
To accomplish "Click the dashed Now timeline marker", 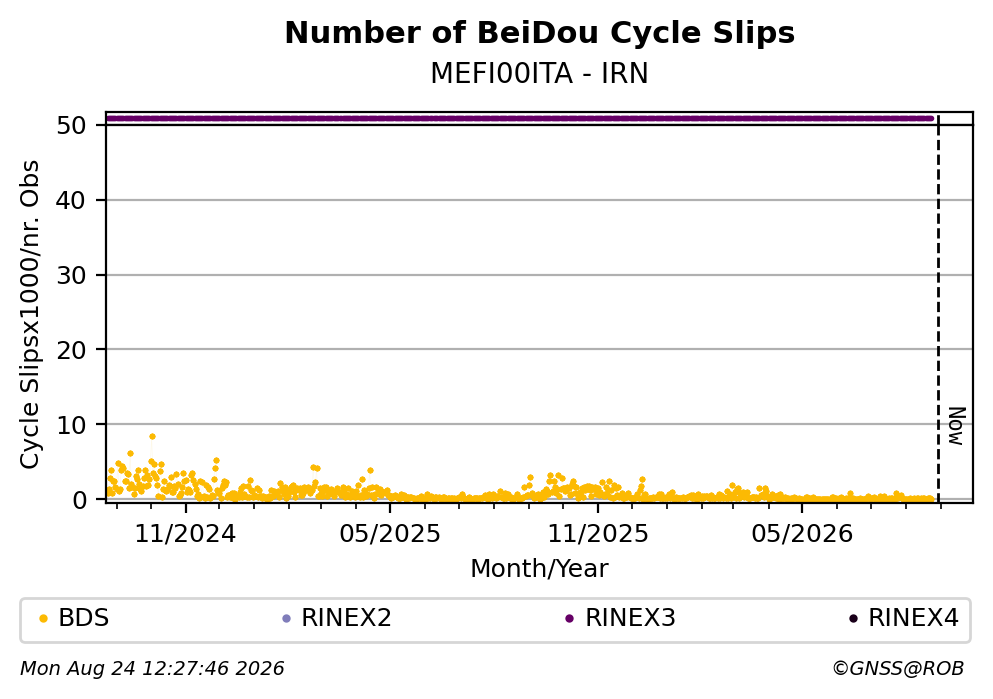I will (x=938, y=308).
